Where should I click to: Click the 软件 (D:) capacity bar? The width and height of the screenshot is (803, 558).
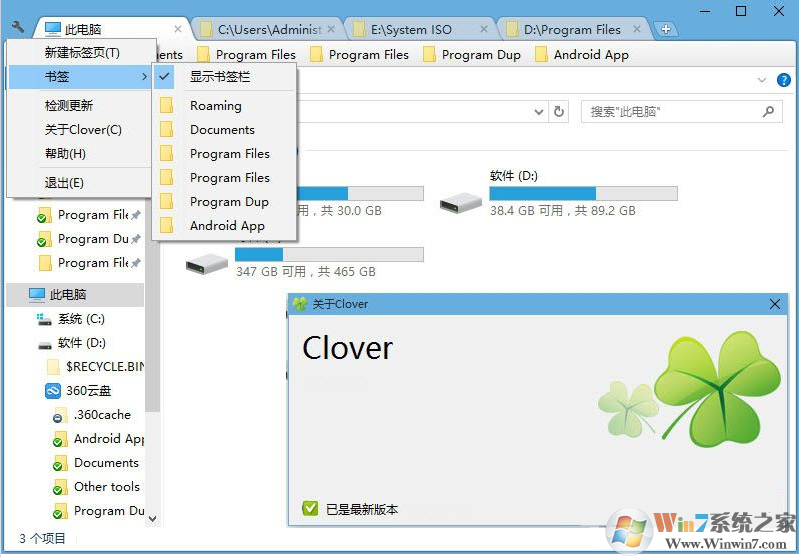pos(583,194)
